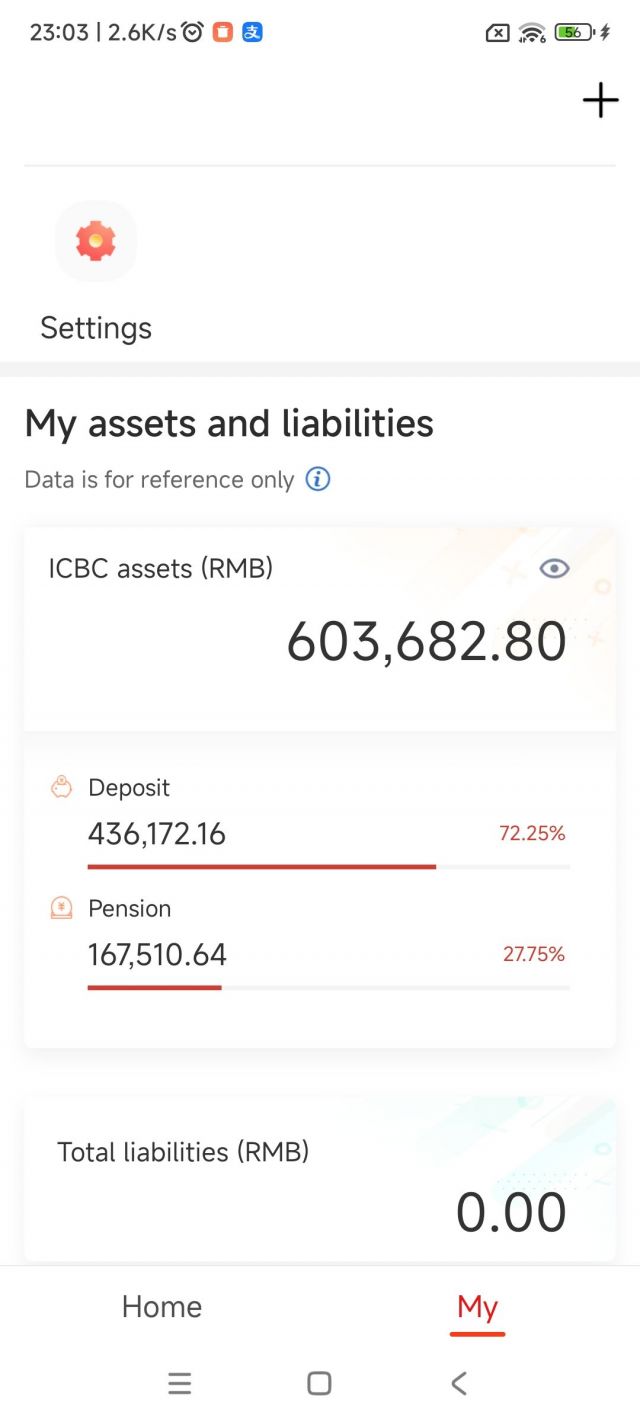Open the Settings gear icon

pos(96,241)
